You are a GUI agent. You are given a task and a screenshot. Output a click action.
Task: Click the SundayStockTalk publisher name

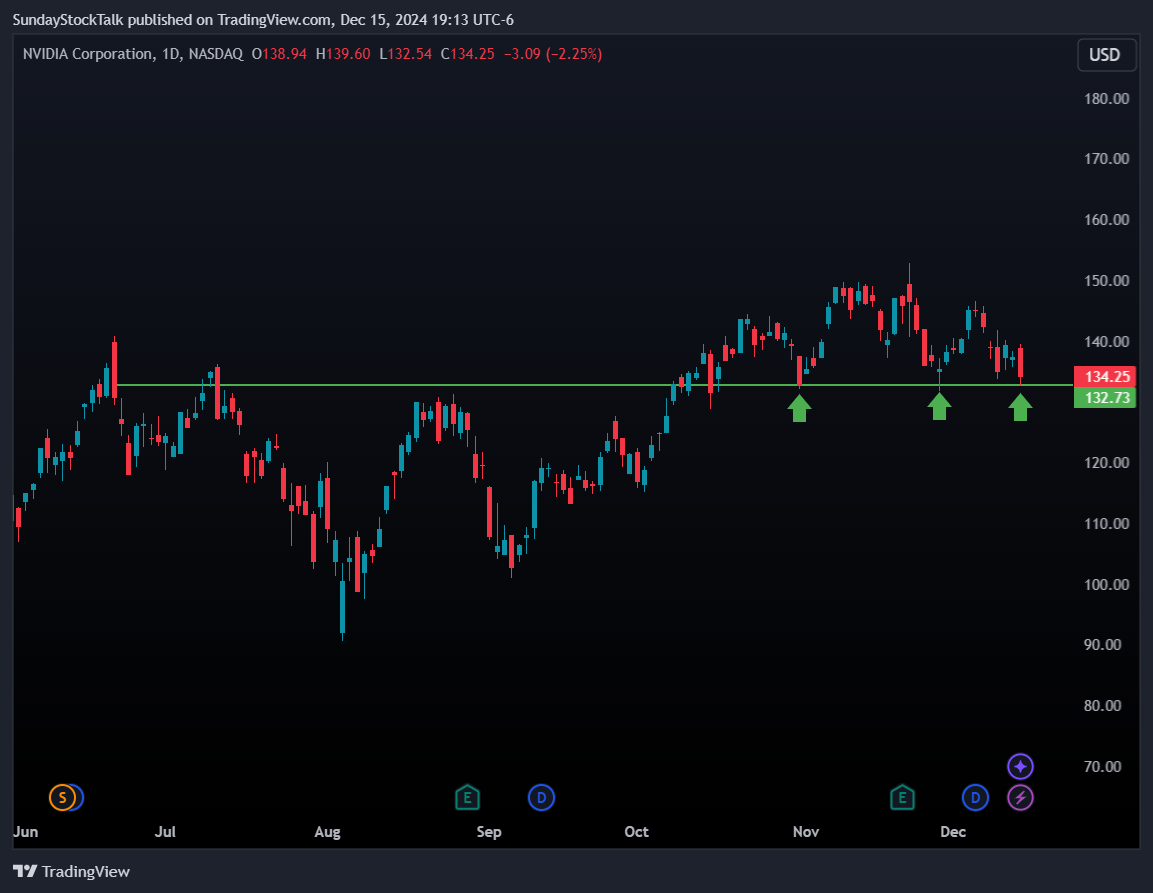(x=68, y=20)
